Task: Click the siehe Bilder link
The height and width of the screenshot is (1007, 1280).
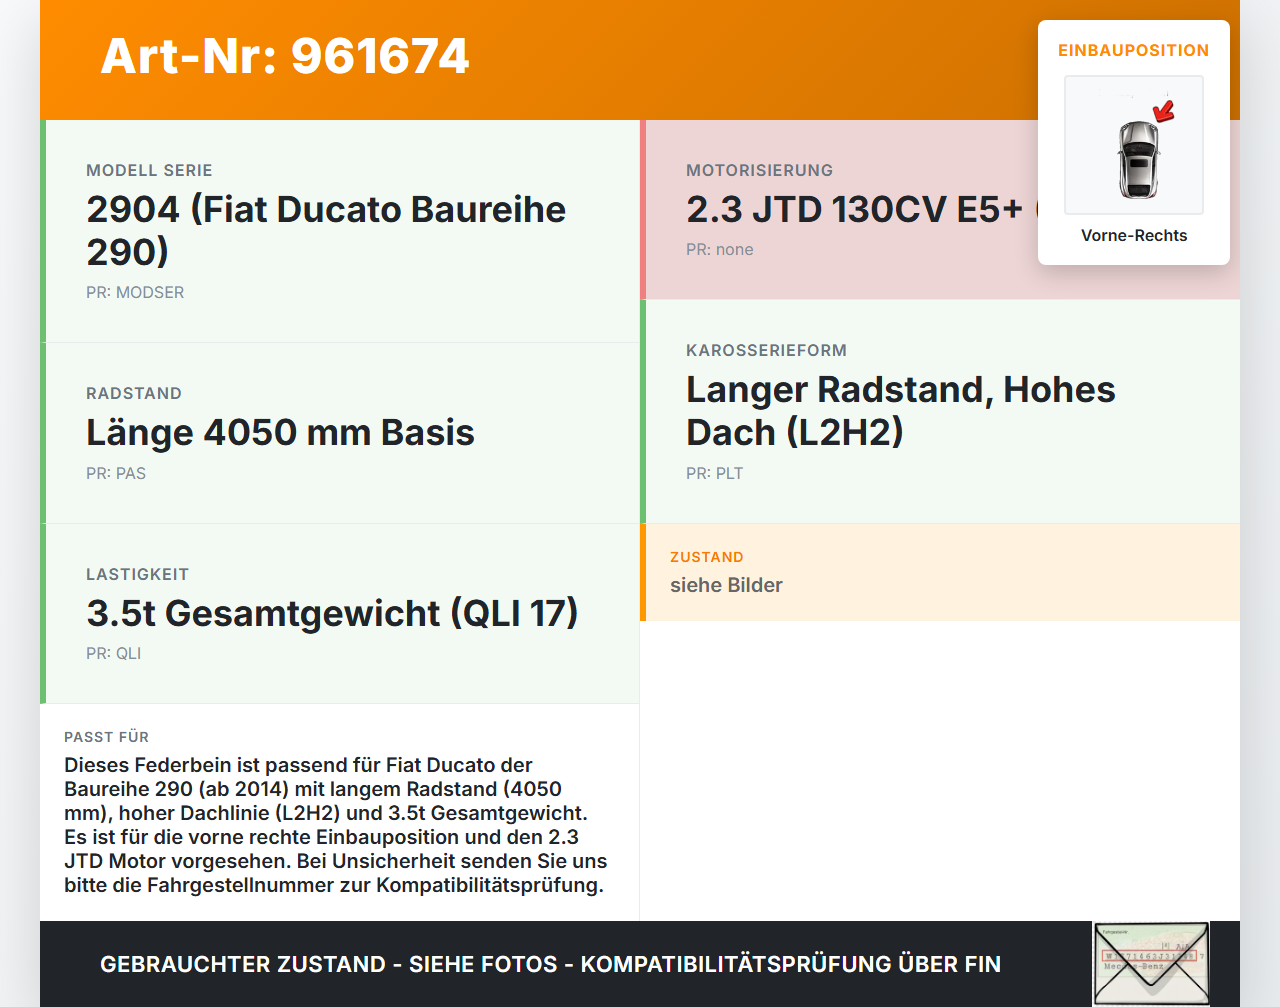Action: click(726, 585)
